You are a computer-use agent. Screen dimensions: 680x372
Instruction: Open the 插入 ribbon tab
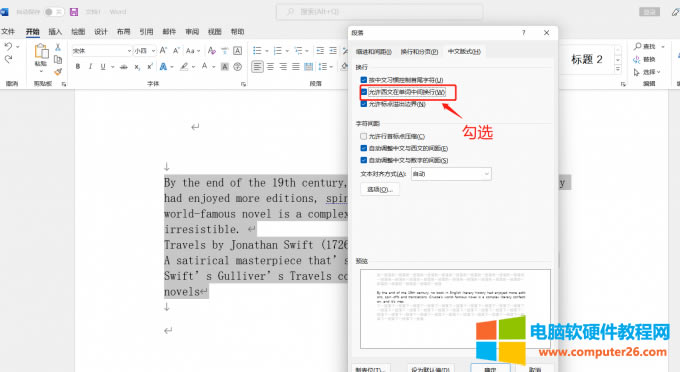point(55,32)
